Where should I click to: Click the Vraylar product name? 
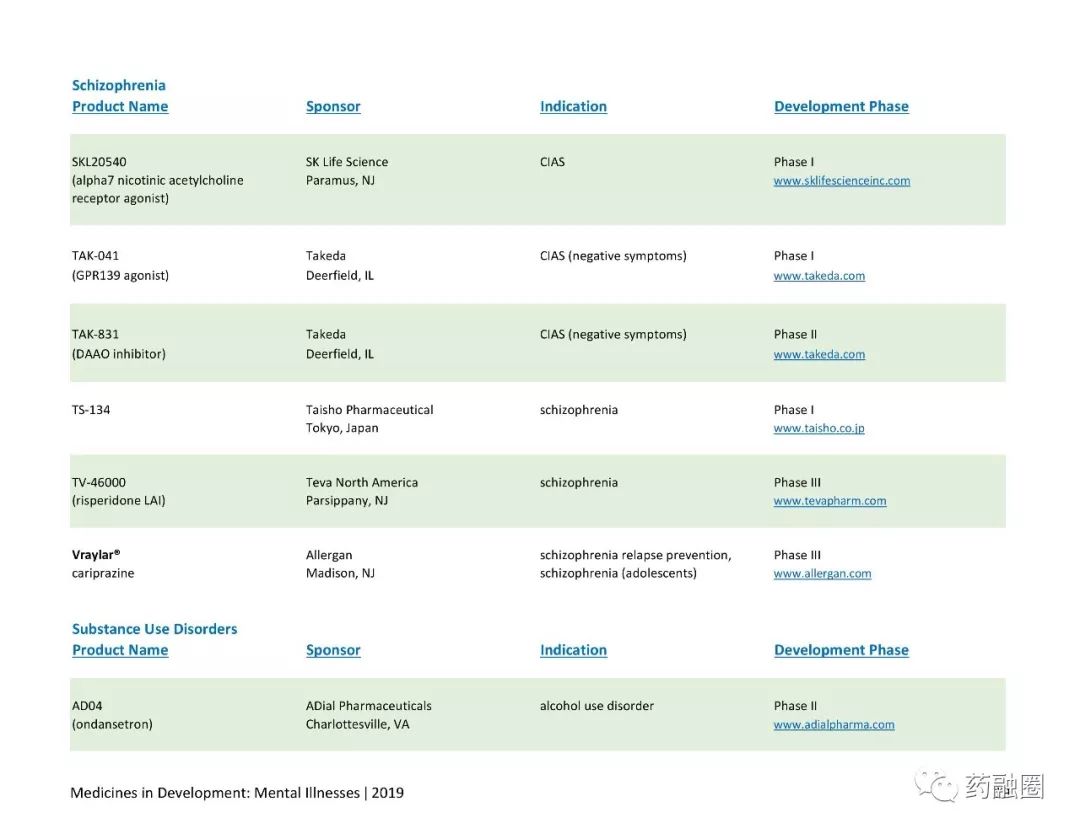coord(96,554)
